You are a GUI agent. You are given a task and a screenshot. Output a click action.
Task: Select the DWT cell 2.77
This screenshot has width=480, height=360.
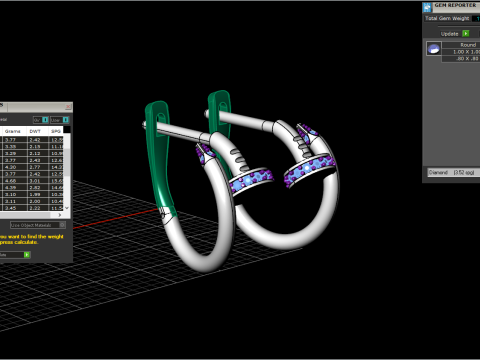(38, 167)
